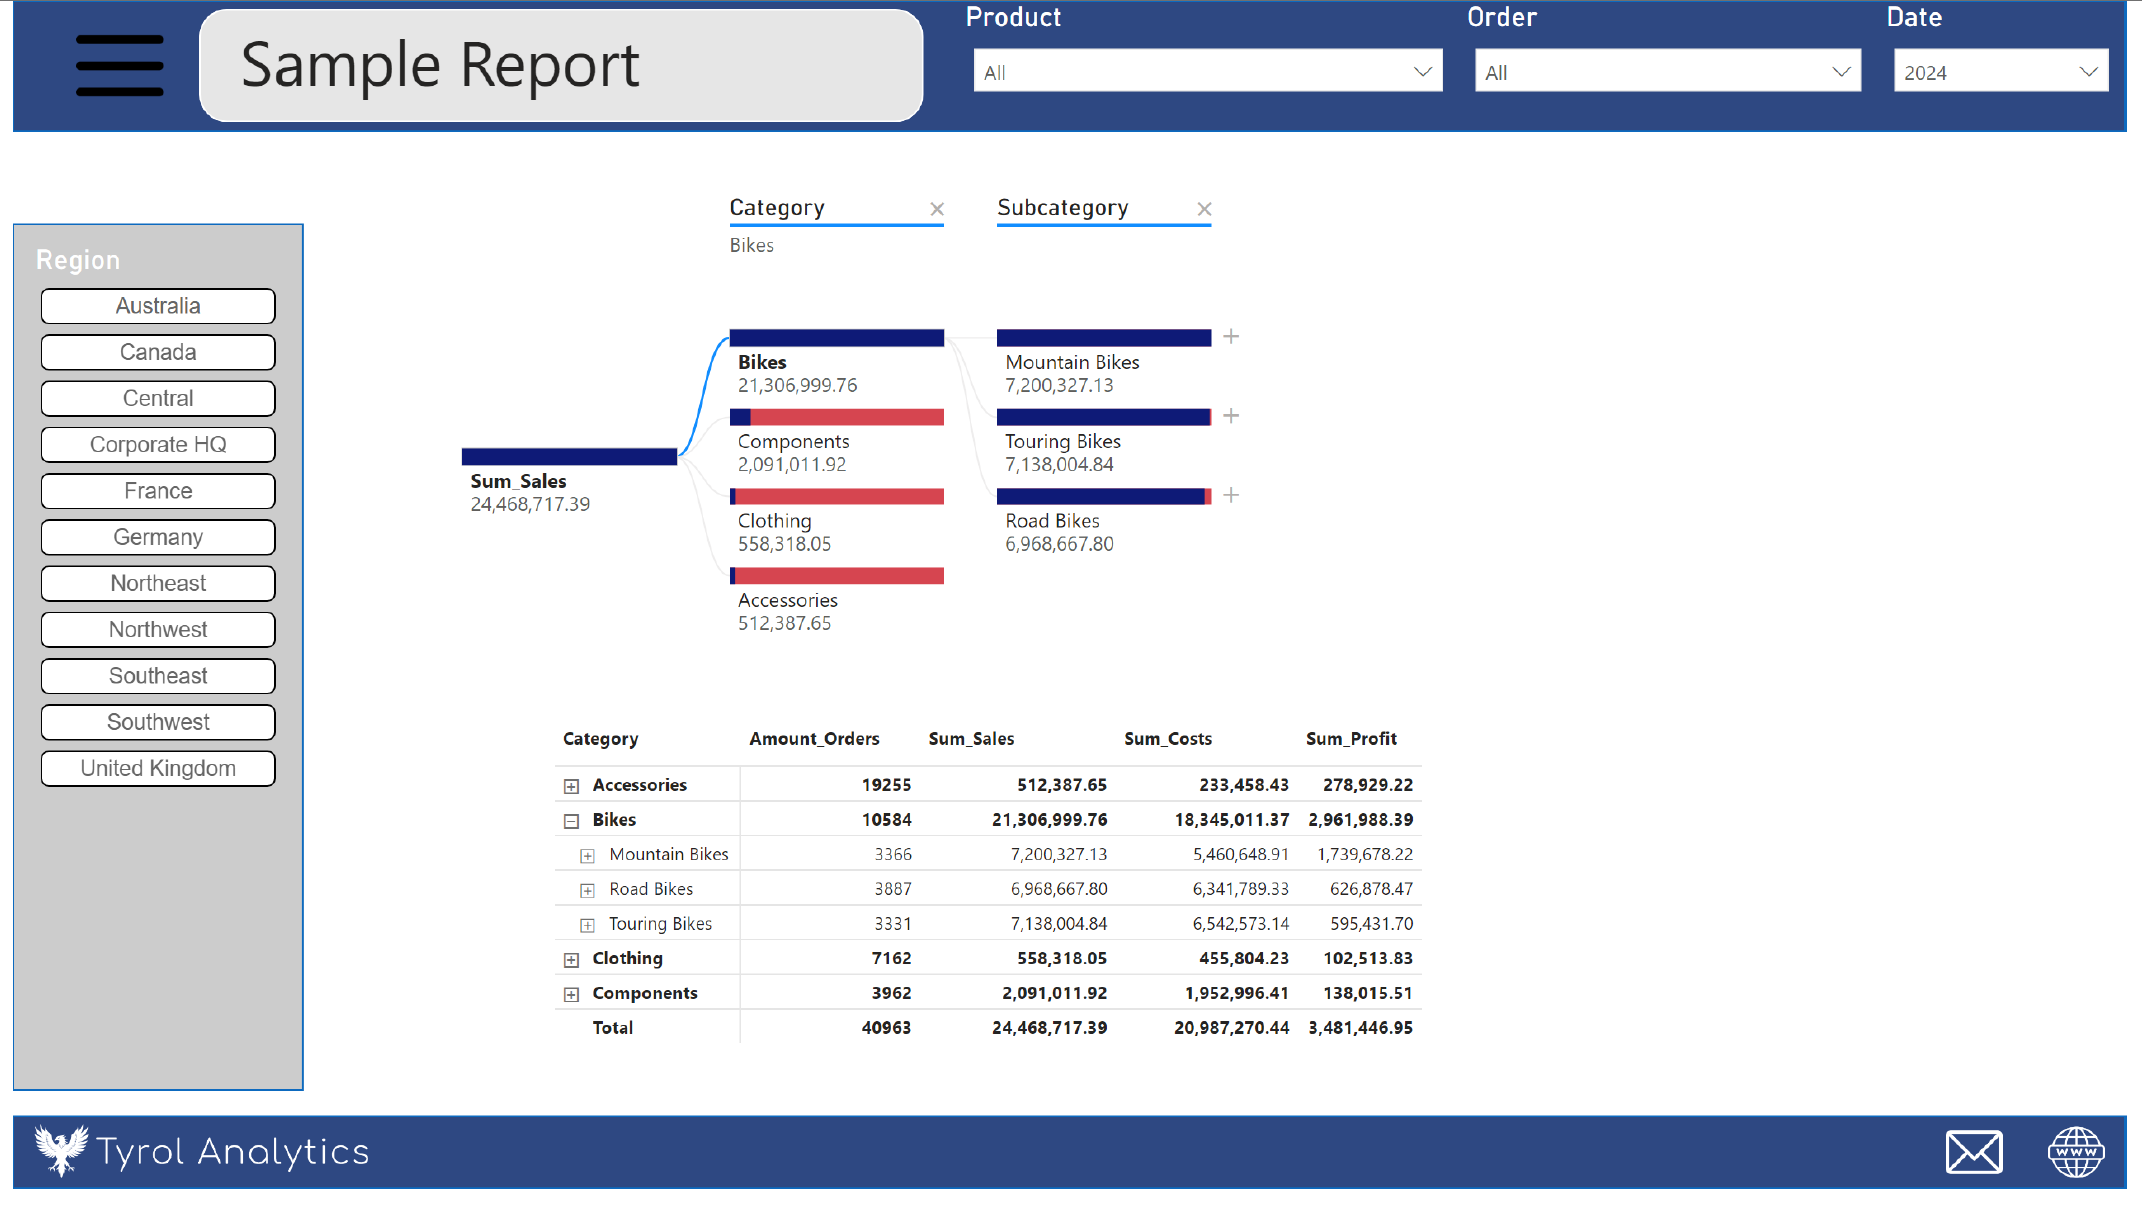Expand Touring Bikes node with plus icon
The height and width of the screenshot is (1205, 2142).
point(1231,416)
